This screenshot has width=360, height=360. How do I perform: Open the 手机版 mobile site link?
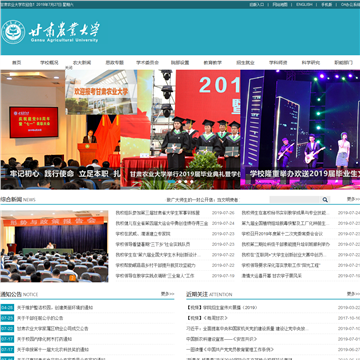coord(327,5)
